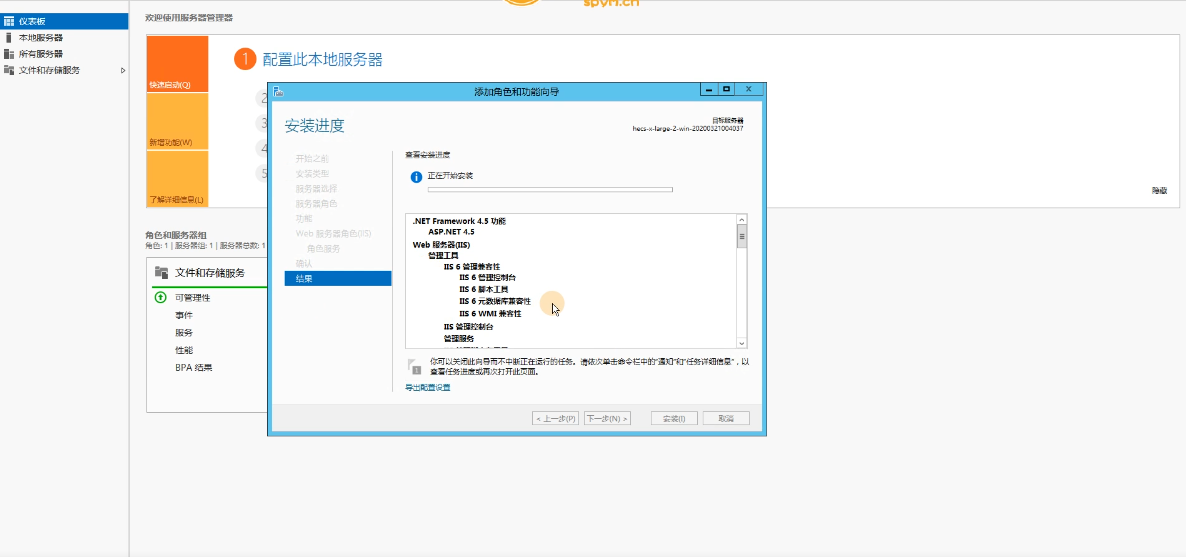Screen dimensions: 1186x557
Task: Click target server name hecs-x-large-2-win text
Action: pyautogui.click(x=688, y=129)
